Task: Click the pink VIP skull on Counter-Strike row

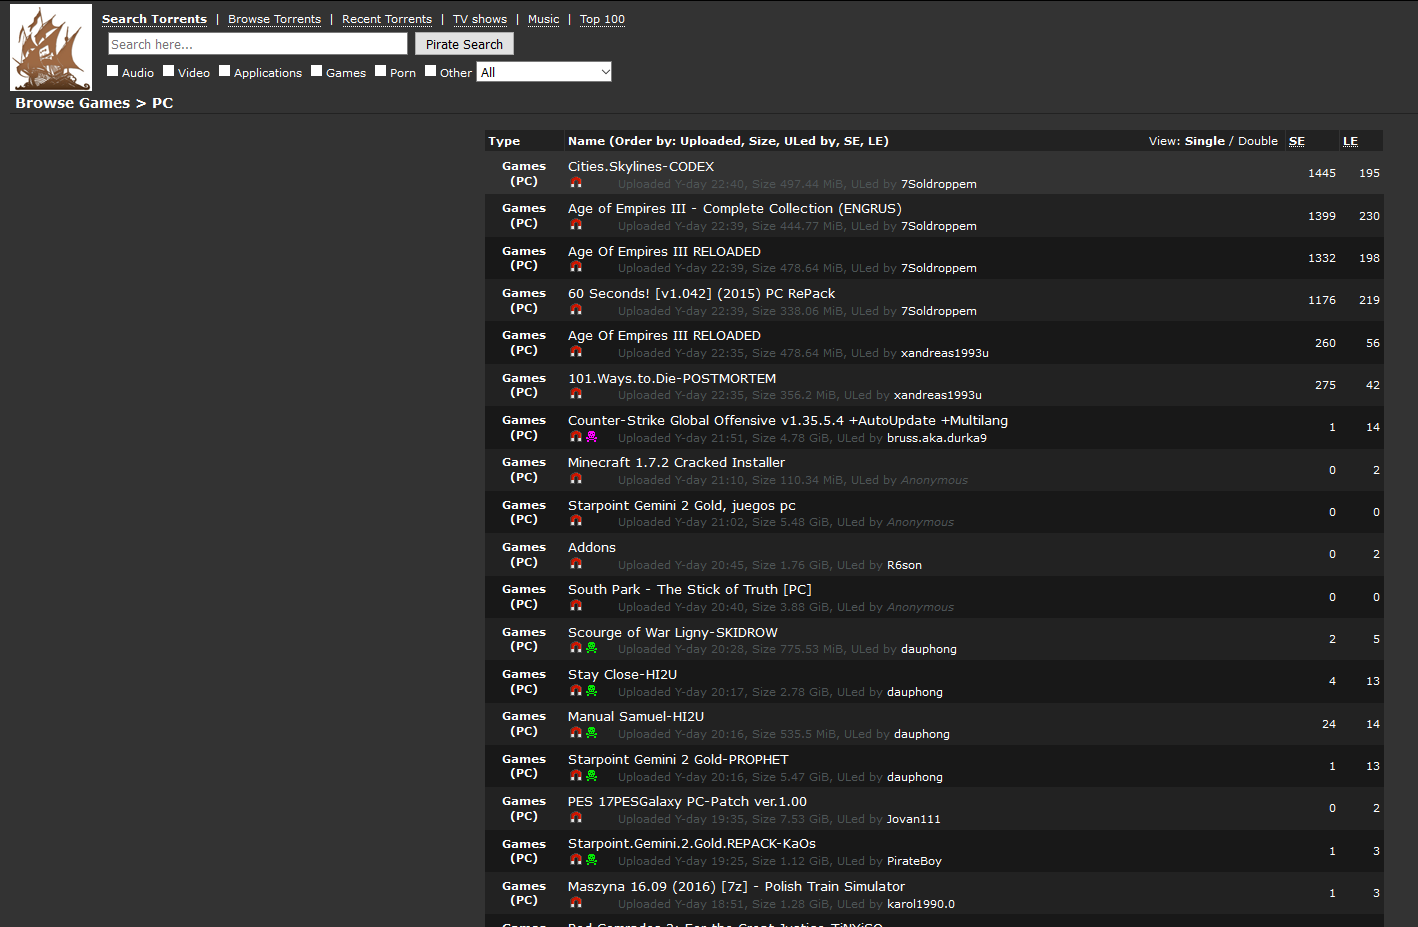Action: coord(592,436)
